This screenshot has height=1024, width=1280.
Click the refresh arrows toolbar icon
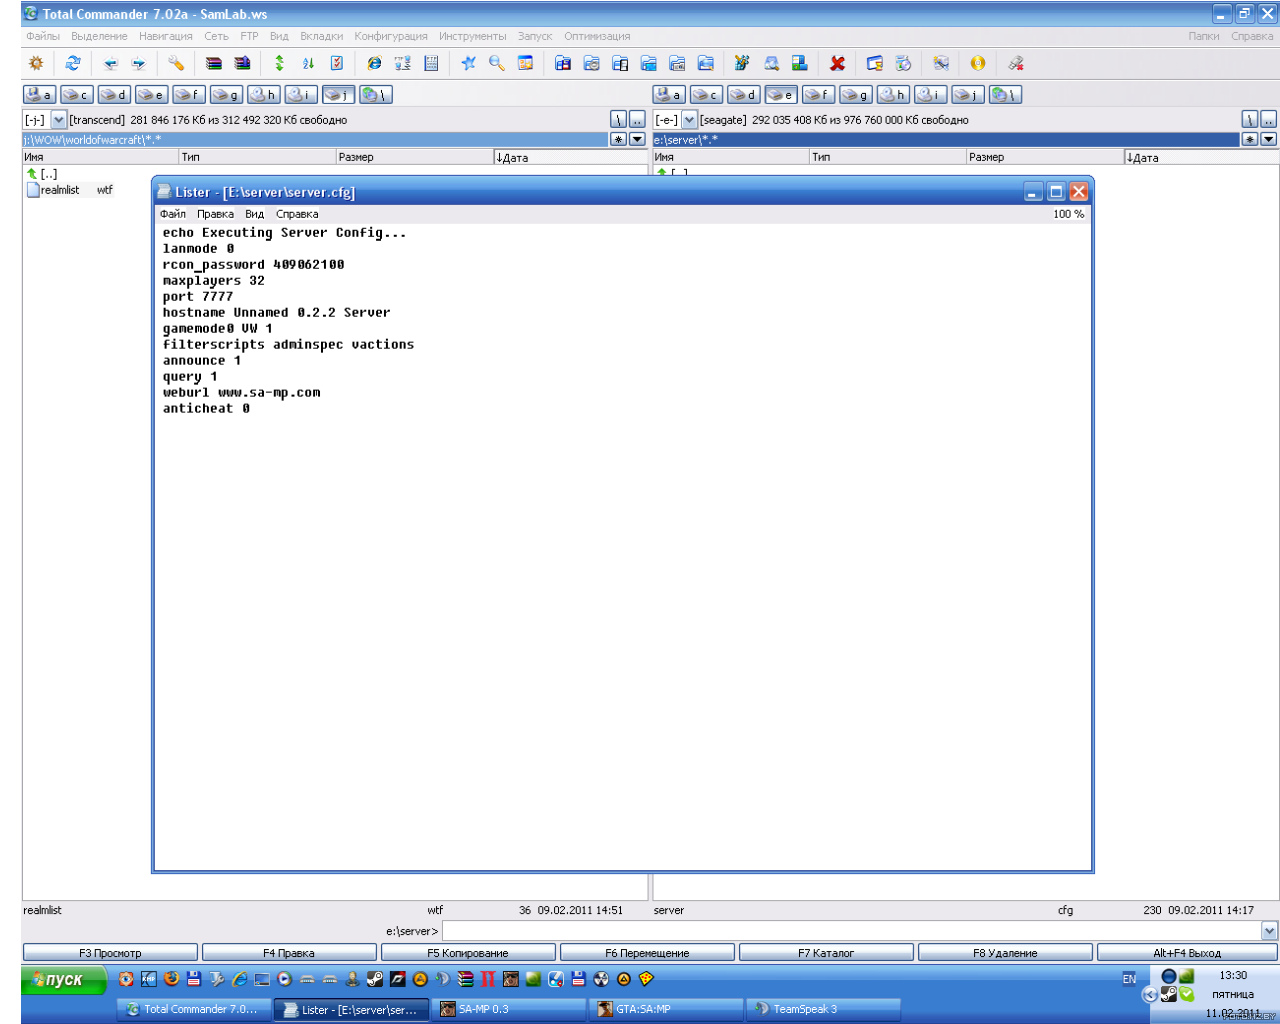click(72, 63)
